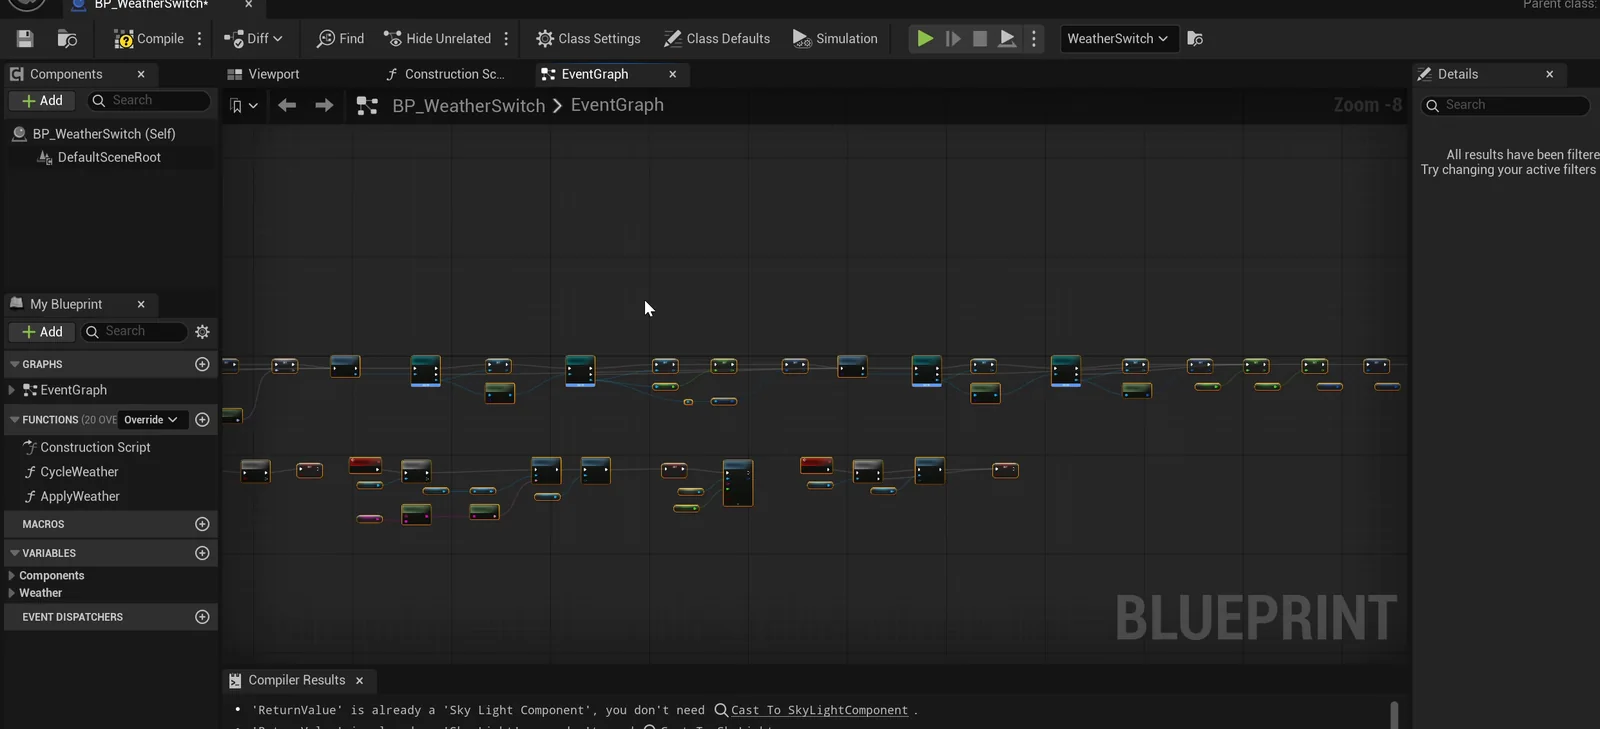Click the green Play button

click(925, 39)
